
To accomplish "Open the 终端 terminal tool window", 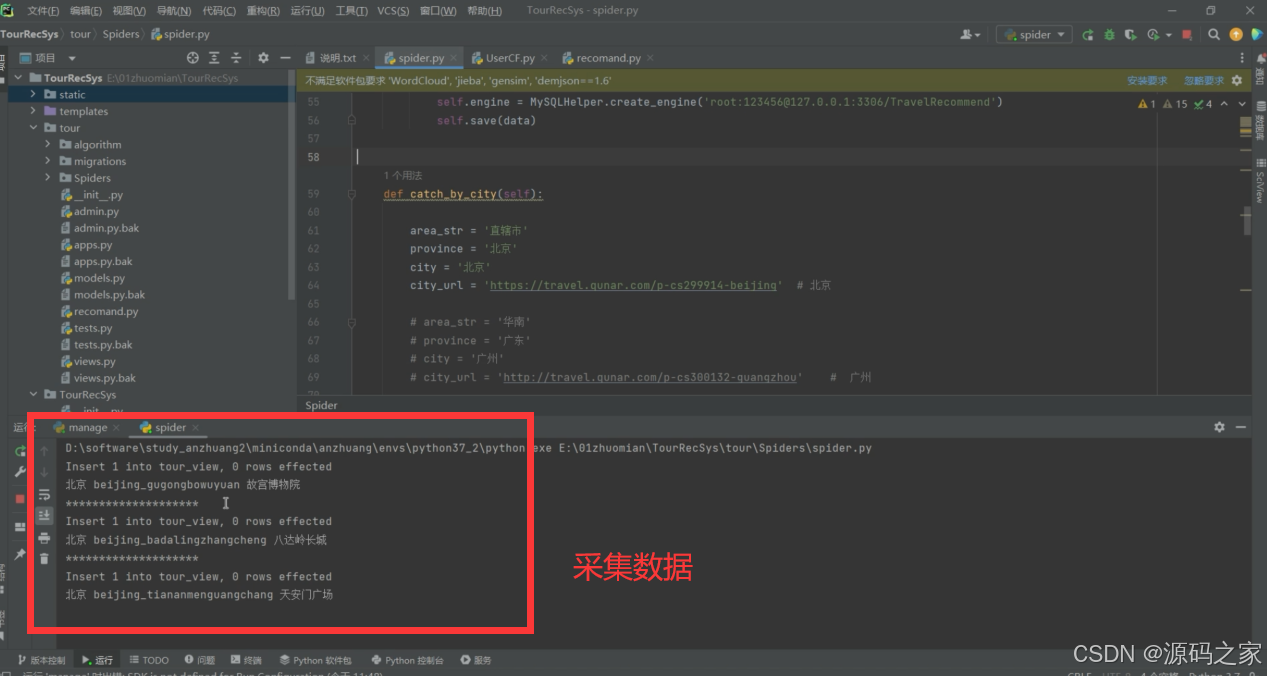I will (x=246, y=660).
